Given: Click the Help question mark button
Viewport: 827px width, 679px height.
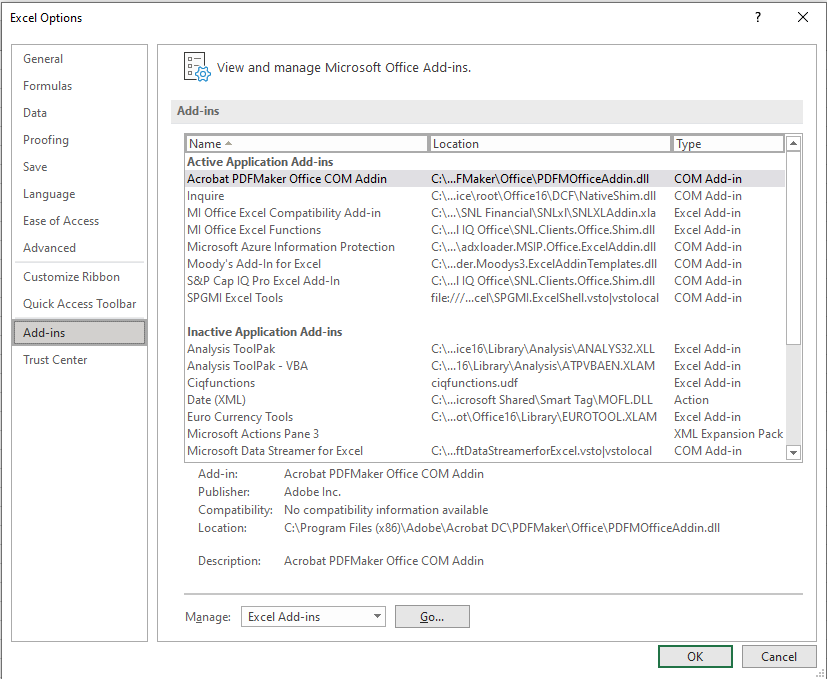Looking at the screenshot, I should 758,17.
